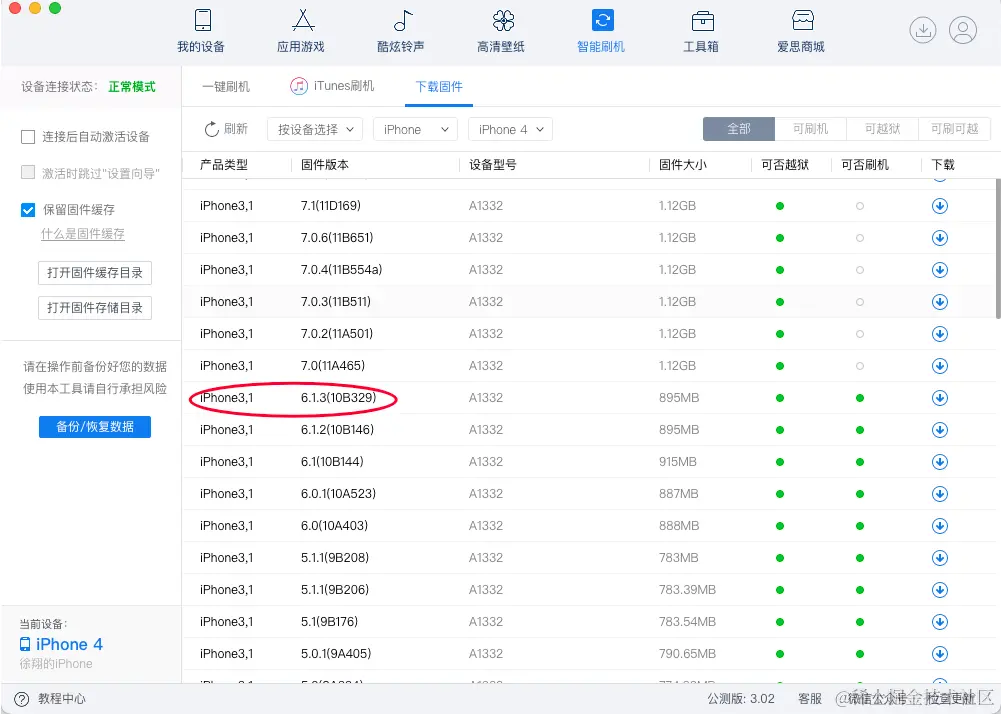
Task: Select the 下载固件 tab
Action: pos(439,86)
